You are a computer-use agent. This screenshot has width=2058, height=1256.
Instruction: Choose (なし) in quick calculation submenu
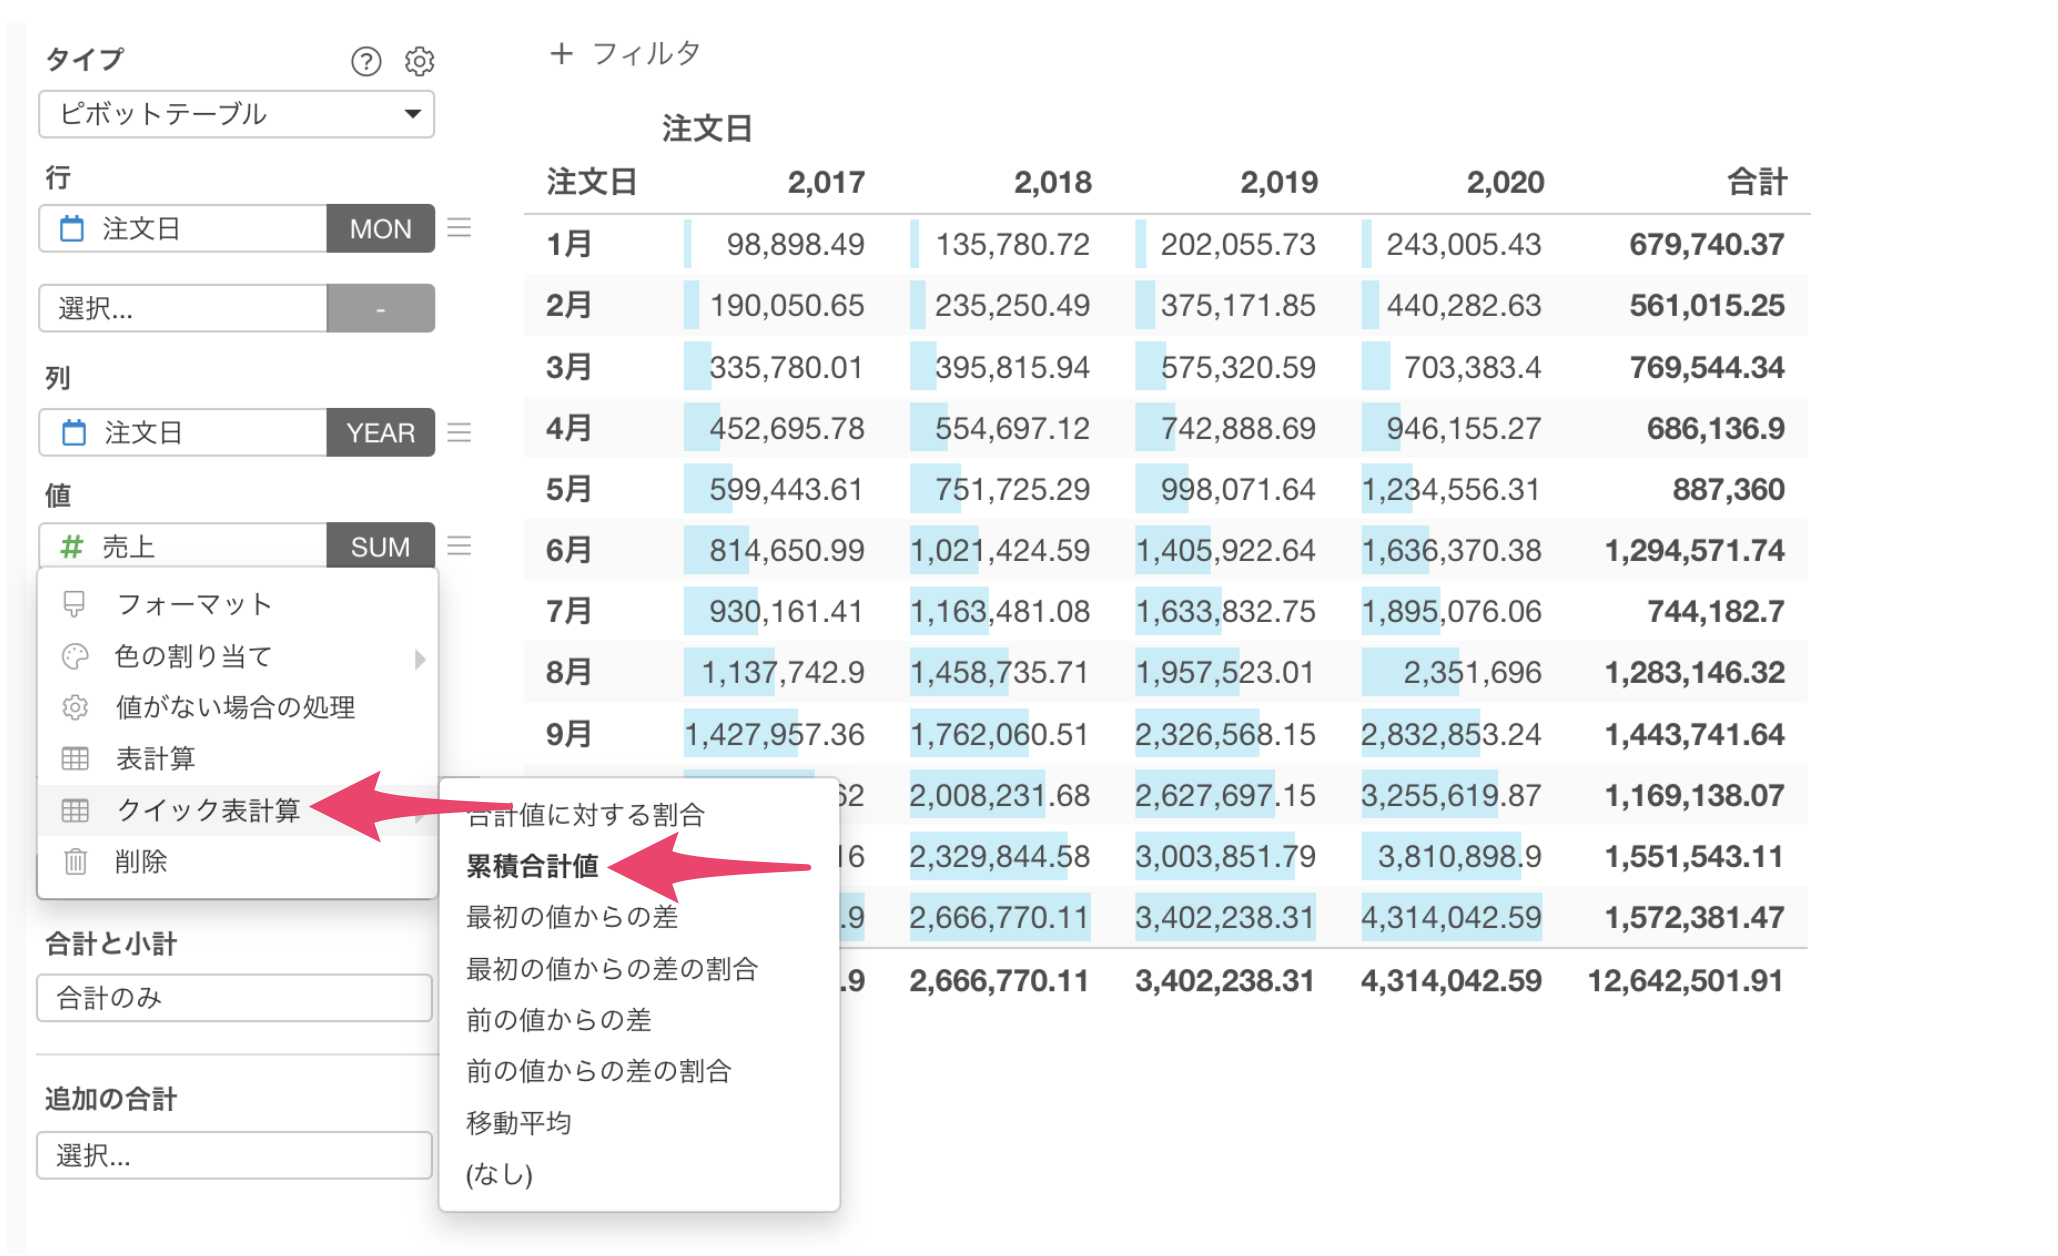coord(499,1174)
